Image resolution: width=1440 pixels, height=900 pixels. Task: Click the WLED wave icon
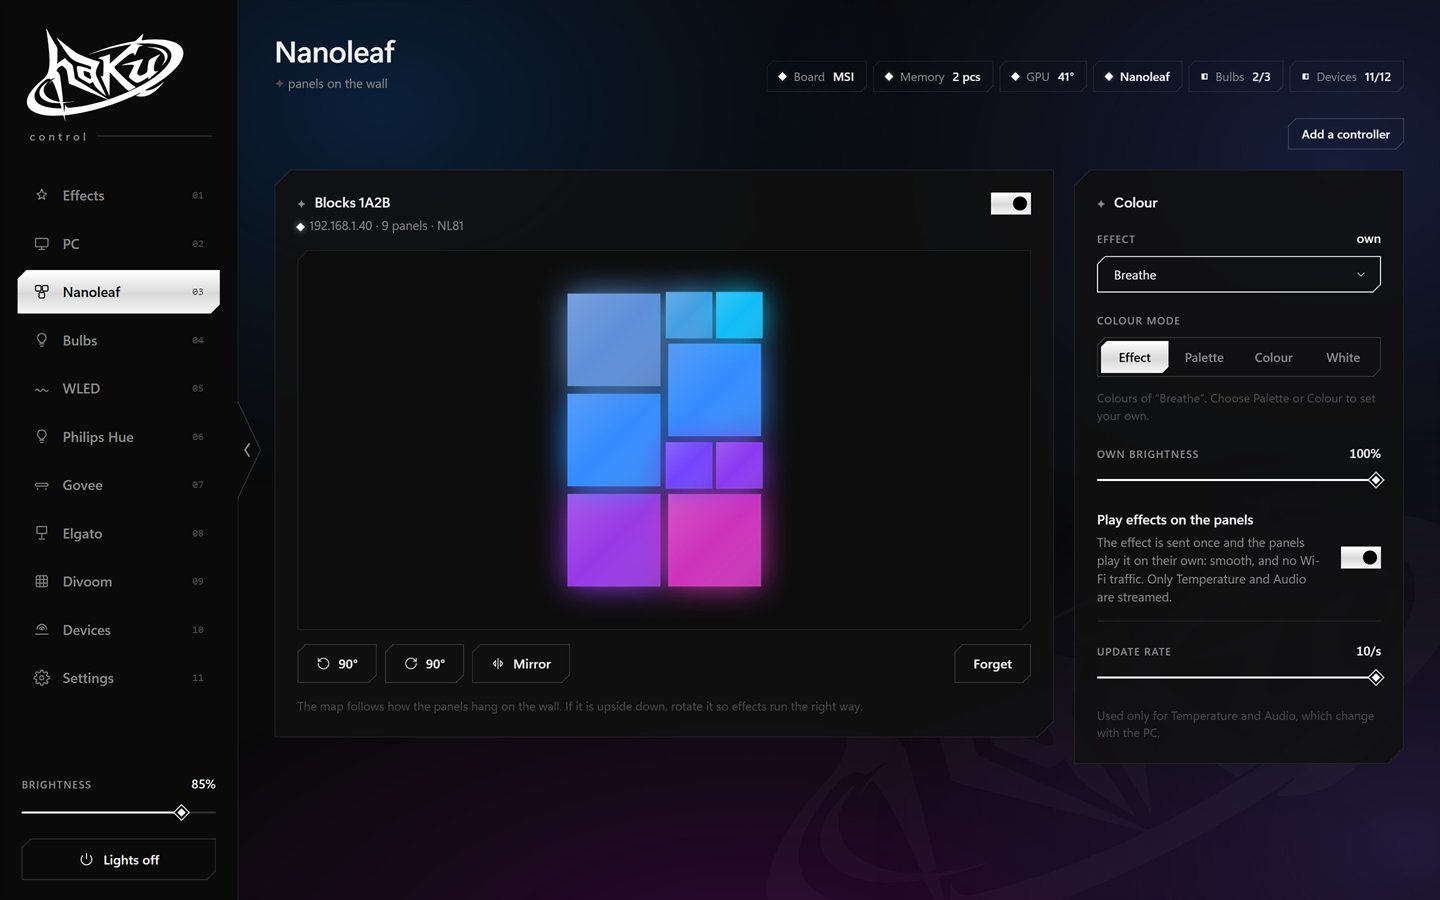[x=41, y=389]
